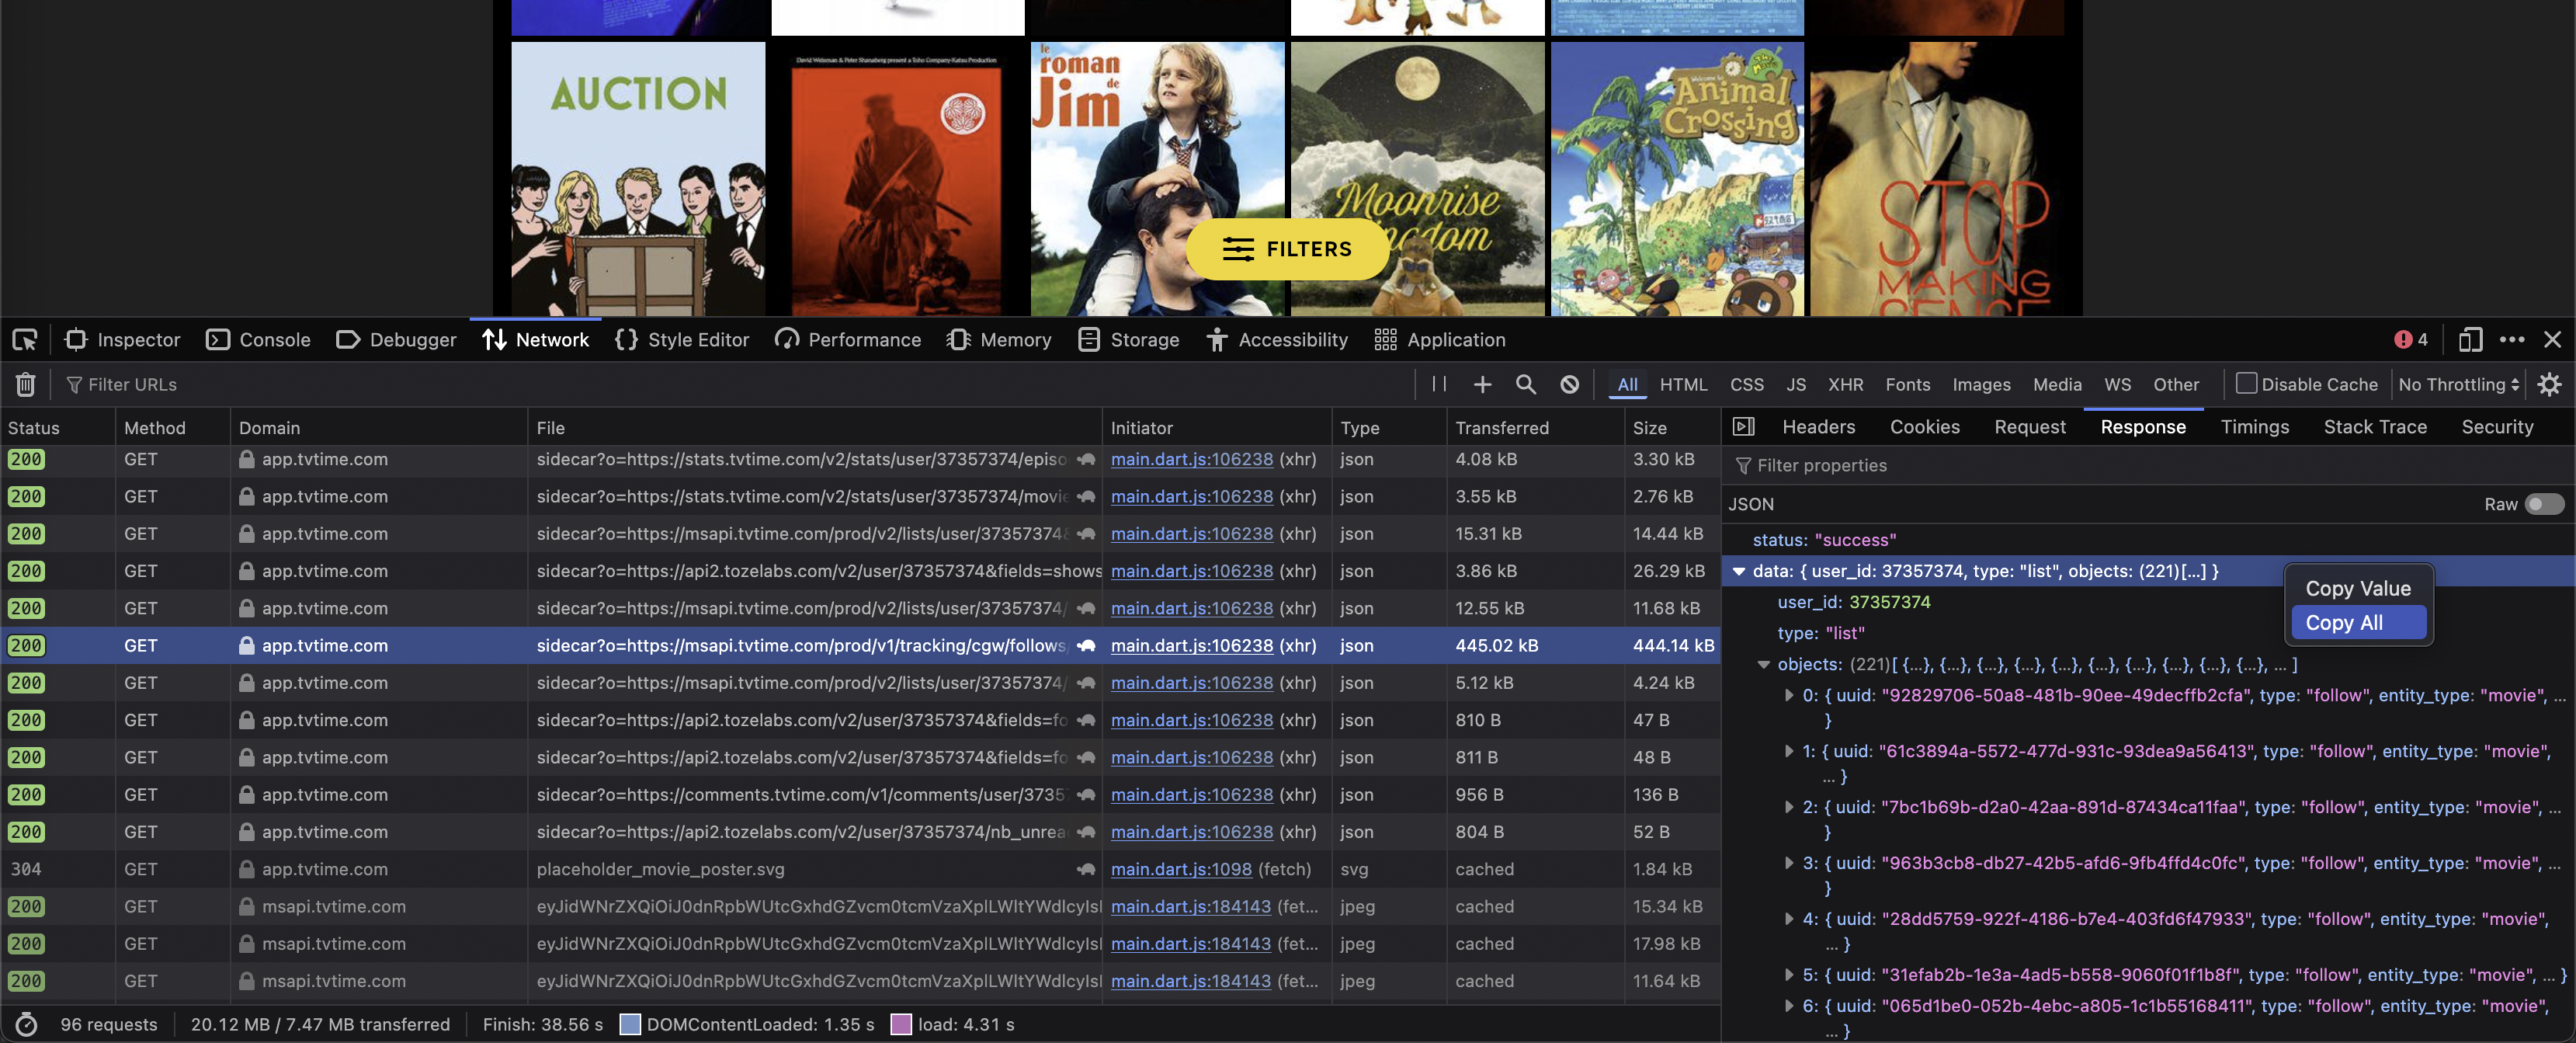The width and height of the screenshot is (2576, 1043).
Task: Open the No Throttling dropdown
Action: (2458, 384)
